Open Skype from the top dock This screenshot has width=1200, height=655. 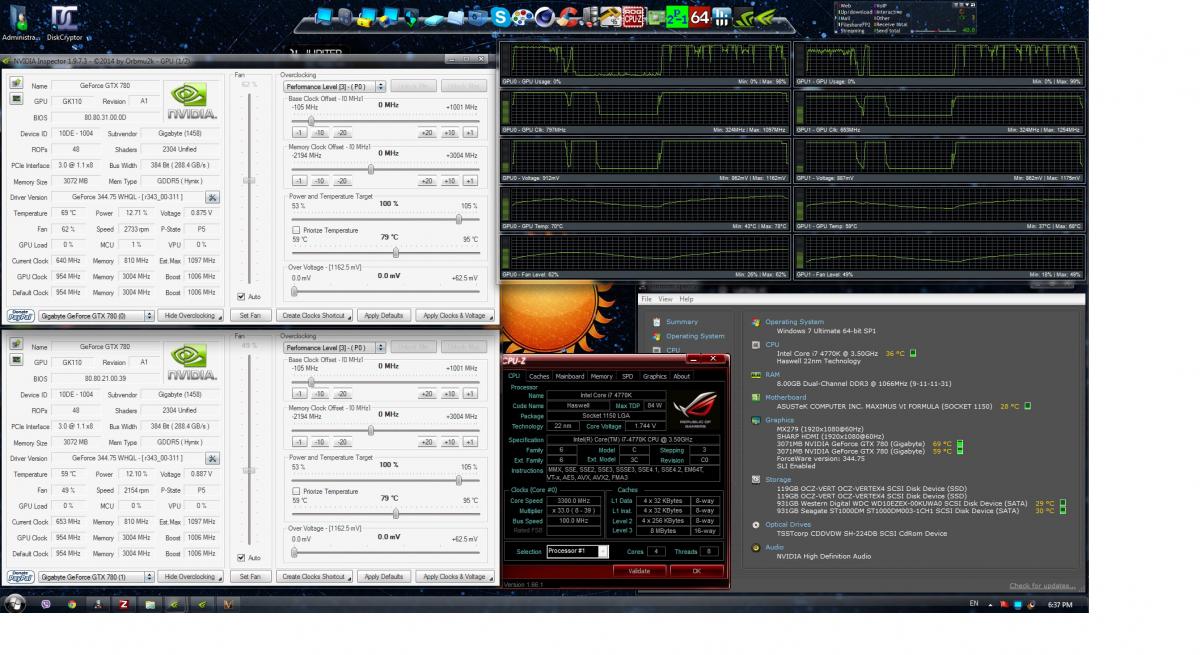(500, 16)
